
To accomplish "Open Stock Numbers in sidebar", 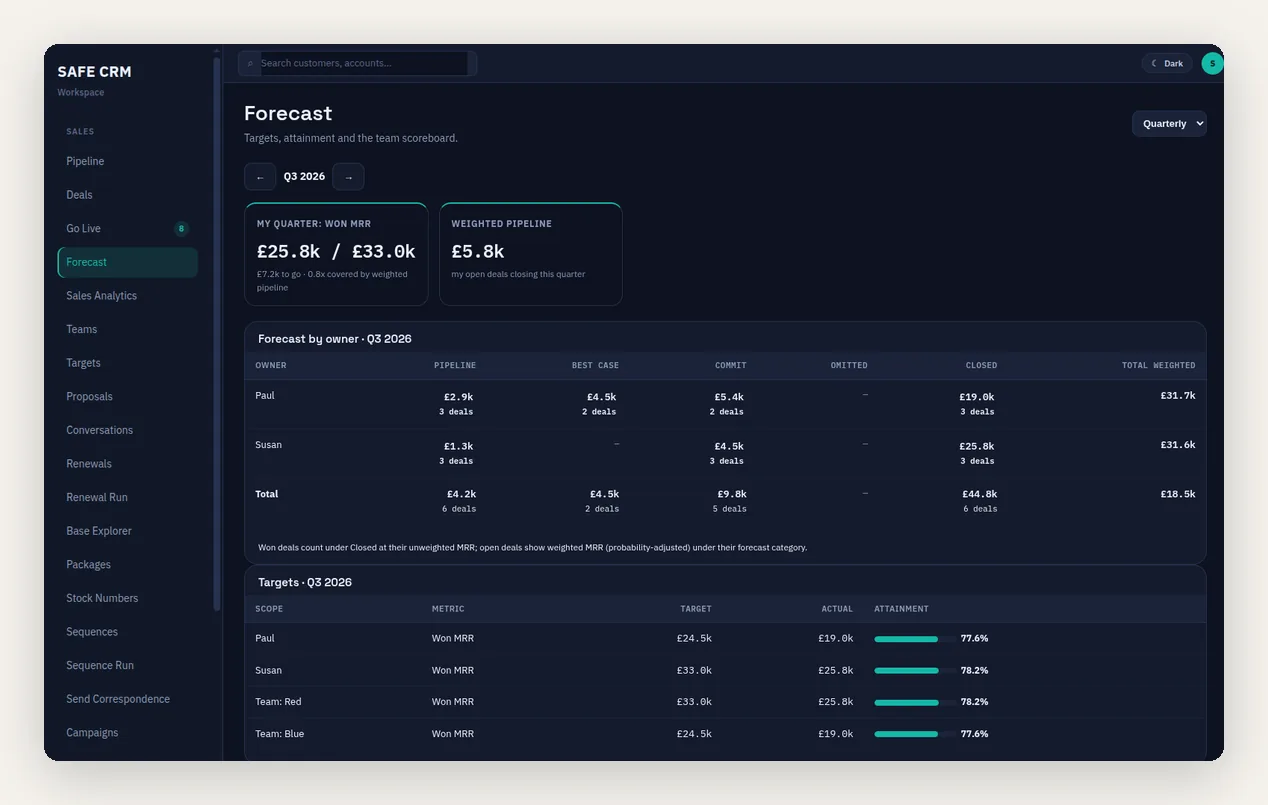I will (x=128, y=598).
